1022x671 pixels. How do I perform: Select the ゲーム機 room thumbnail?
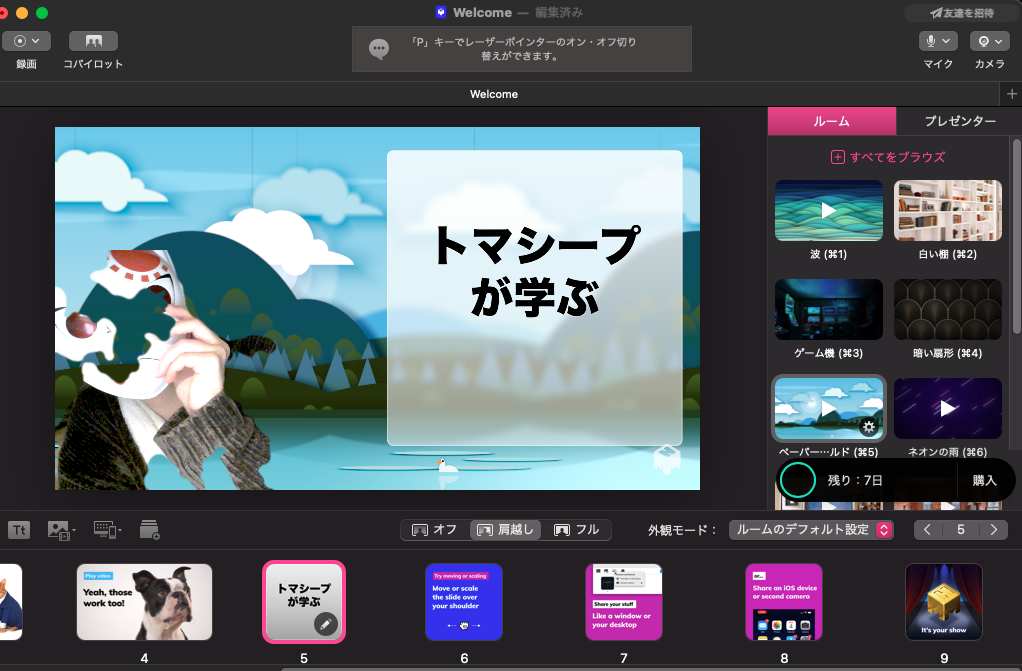point(828,310)
